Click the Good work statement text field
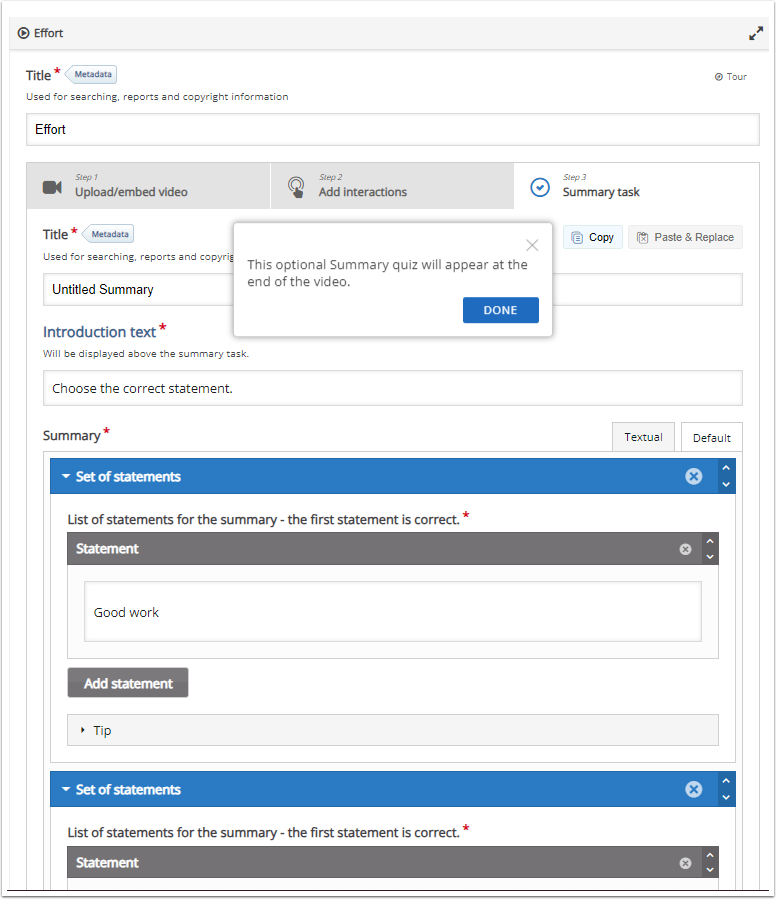This screenshot has width=776, height=899. [392, 612]
